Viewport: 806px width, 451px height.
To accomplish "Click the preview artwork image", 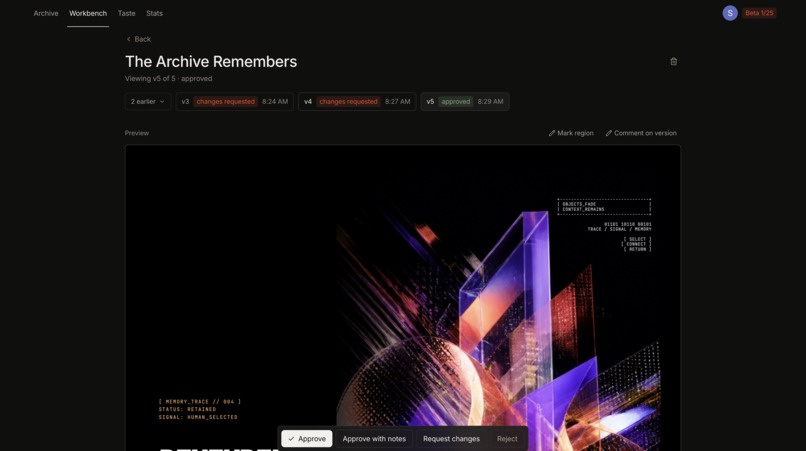I will 403,298.
